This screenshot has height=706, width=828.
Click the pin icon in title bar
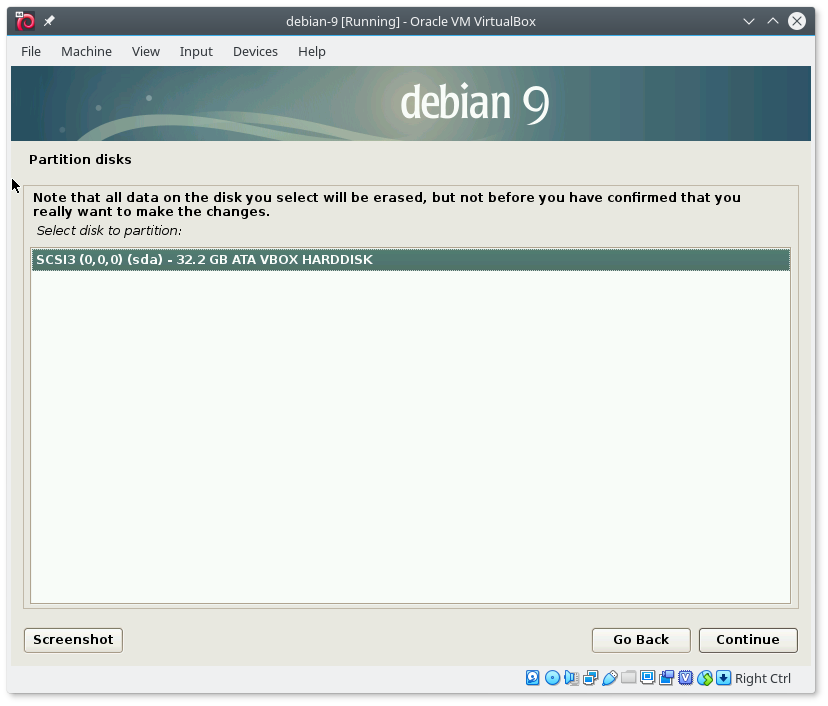[50, 21]
